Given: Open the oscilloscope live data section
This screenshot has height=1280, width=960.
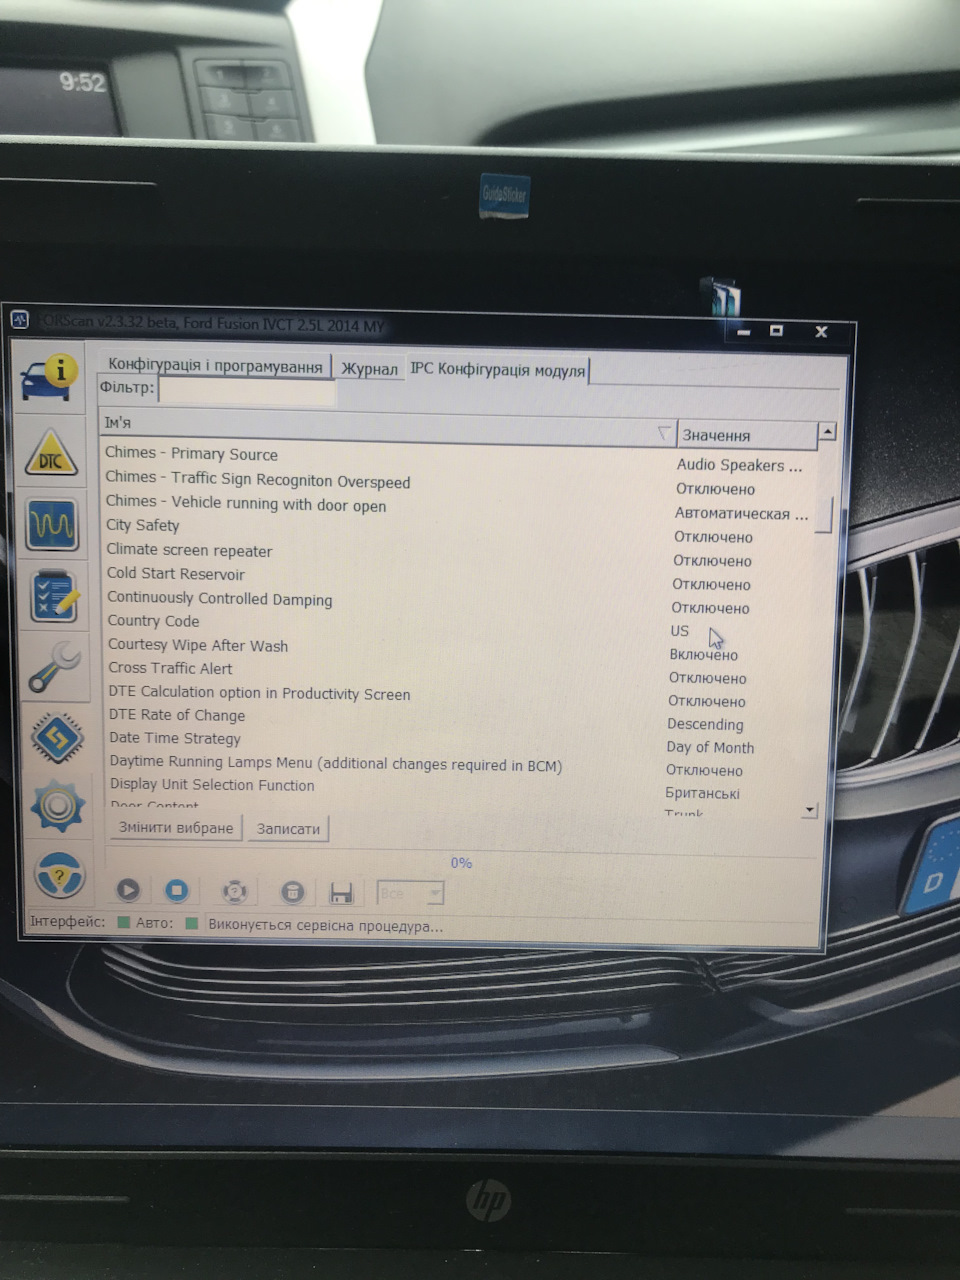Looking at the screenshot, I should point(52,524).
